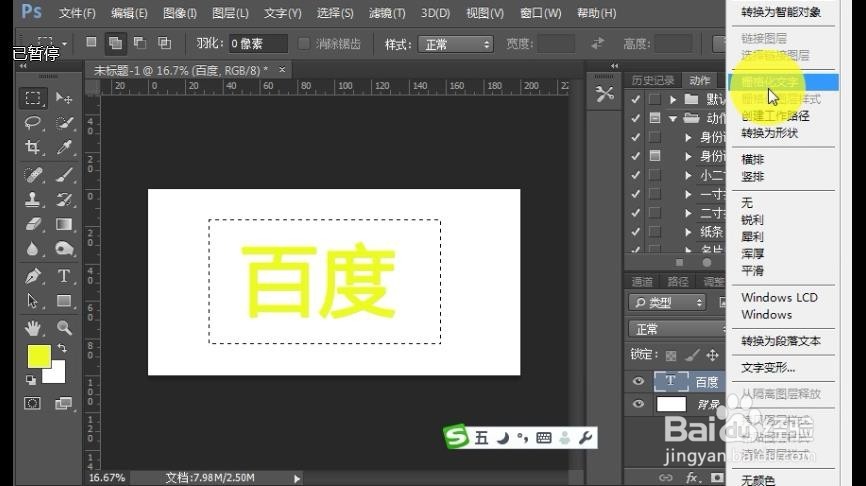Switch to the 历史记录 tab

click(x=653, y=81)
